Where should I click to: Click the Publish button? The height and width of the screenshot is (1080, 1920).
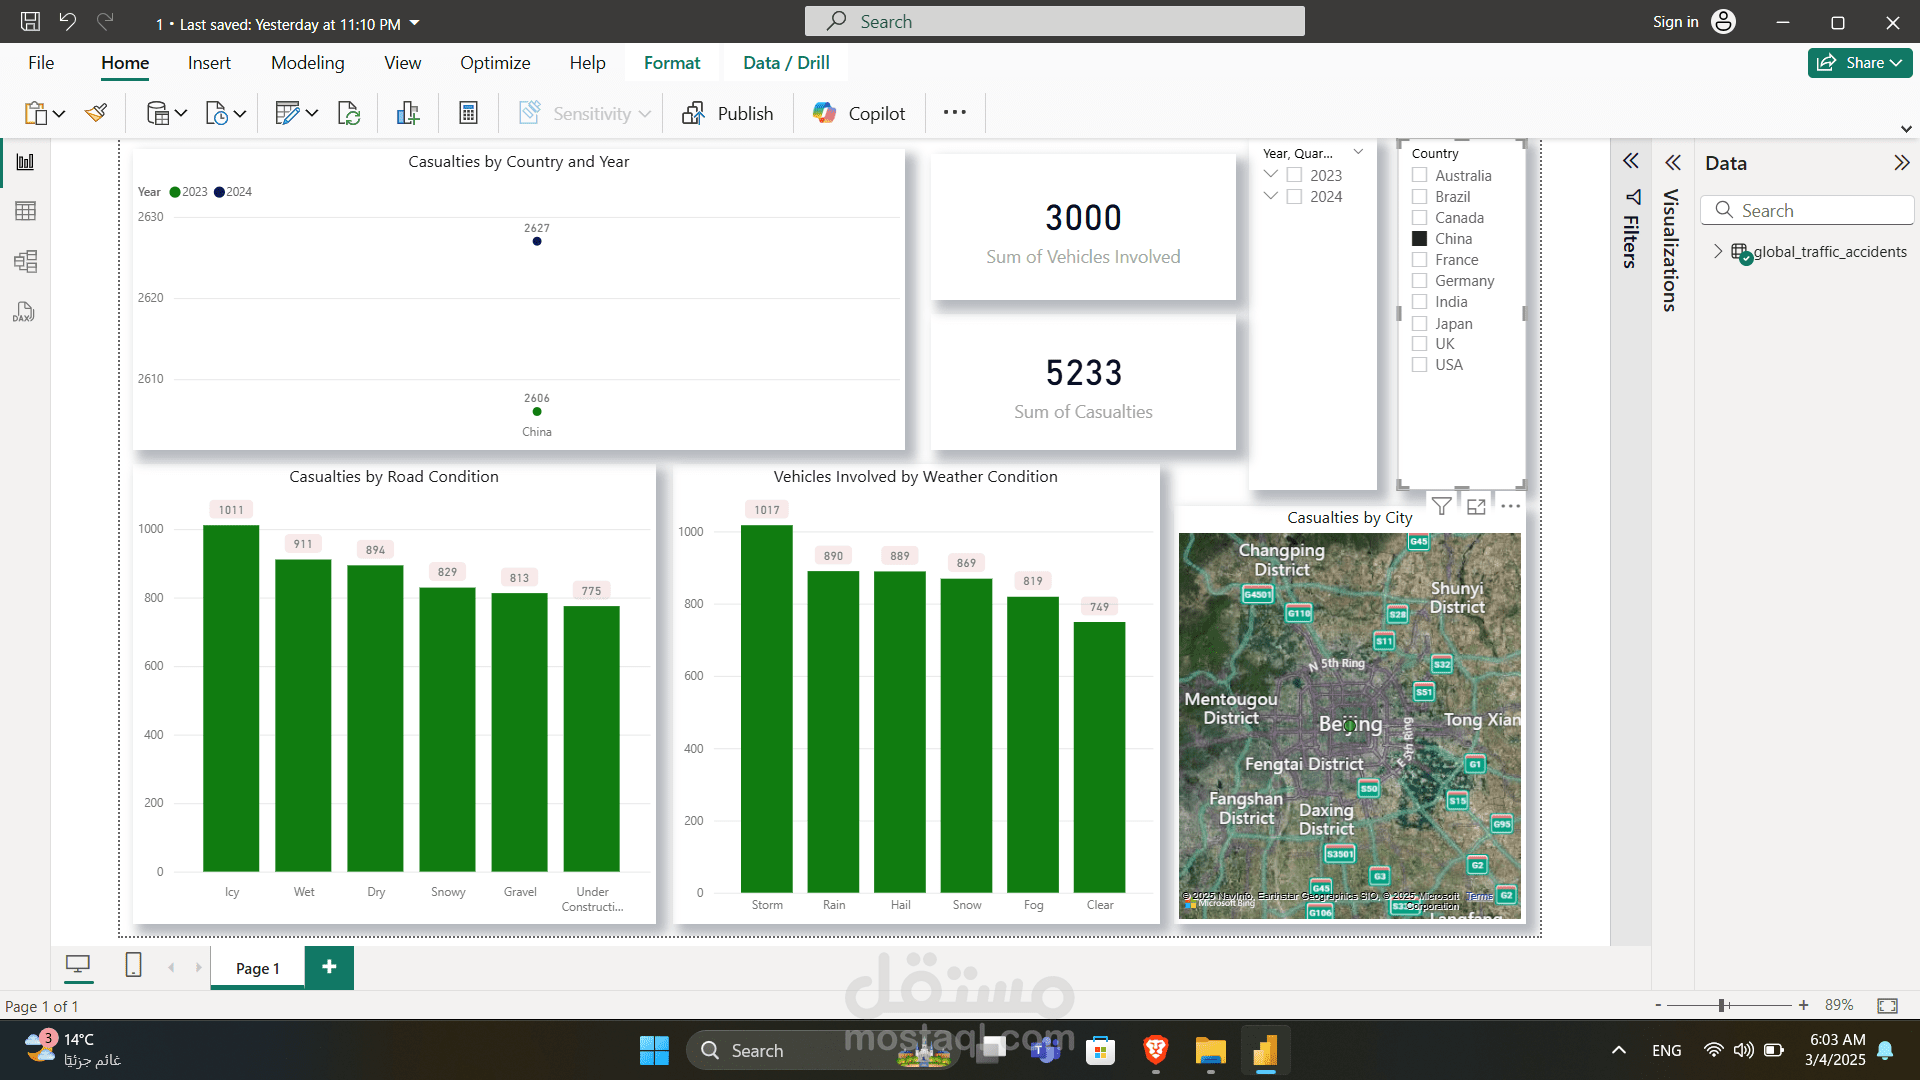727,113
